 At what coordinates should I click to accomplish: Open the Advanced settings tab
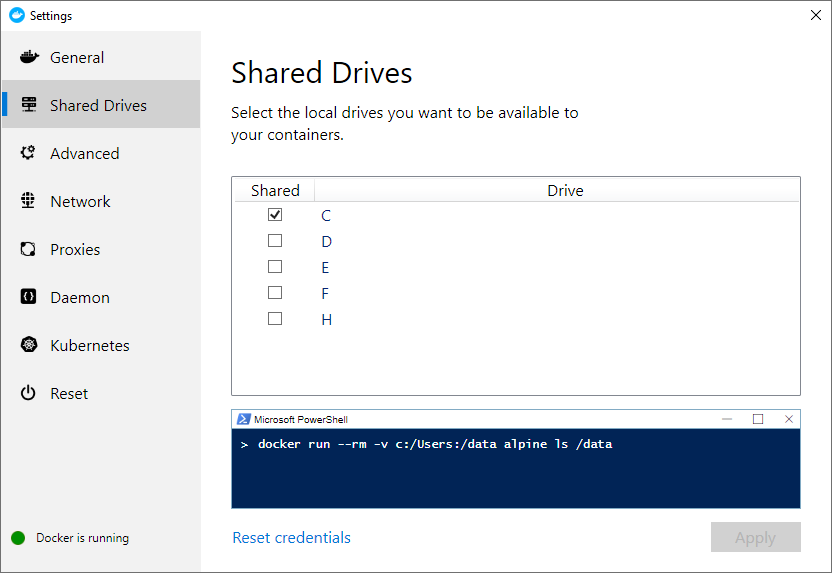point(101,153)
